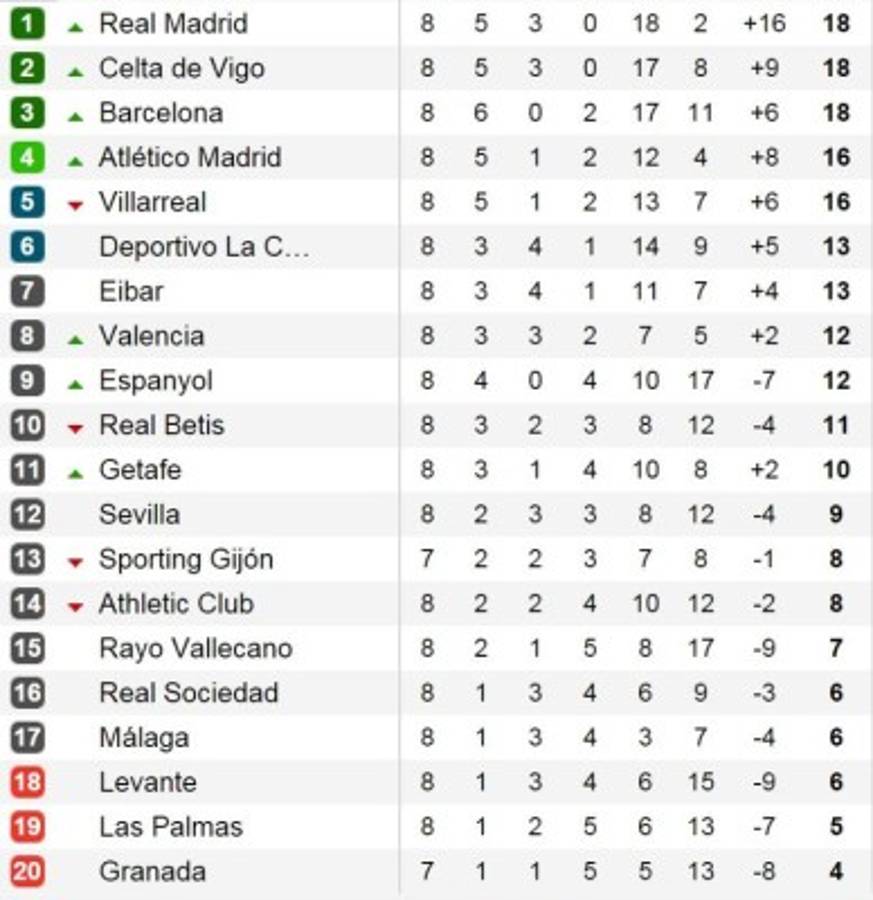Open the Celta de Vigo team link
The height and width of the screenshot is (900, 873).
181,68
